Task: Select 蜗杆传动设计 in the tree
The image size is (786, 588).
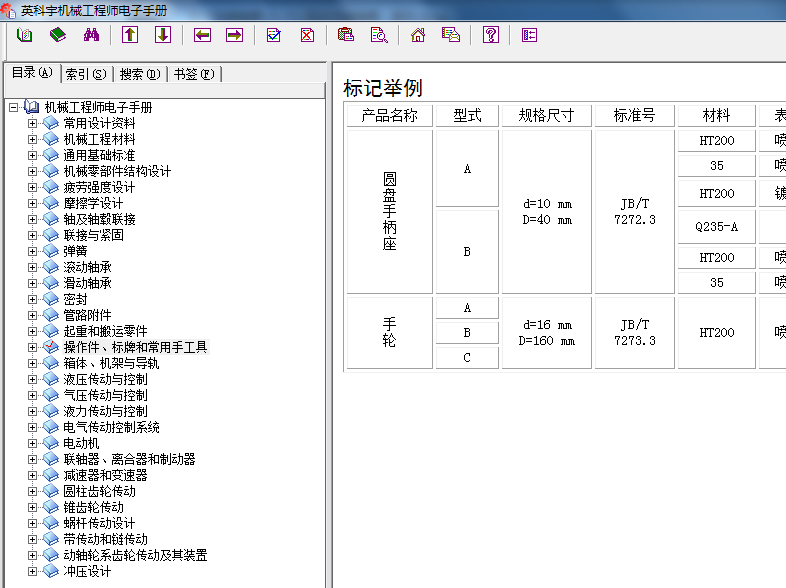Action: point(99,524)
